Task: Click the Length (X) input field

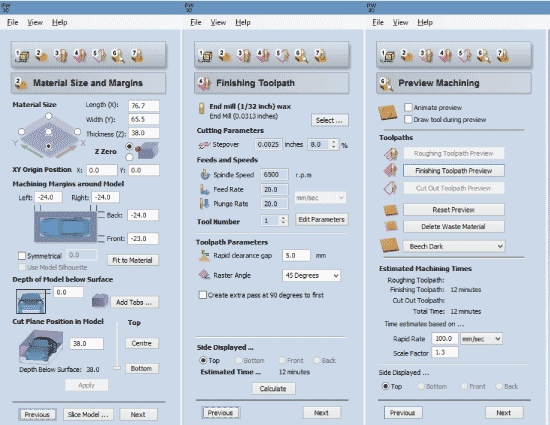Action: click(x=144, y=106)
